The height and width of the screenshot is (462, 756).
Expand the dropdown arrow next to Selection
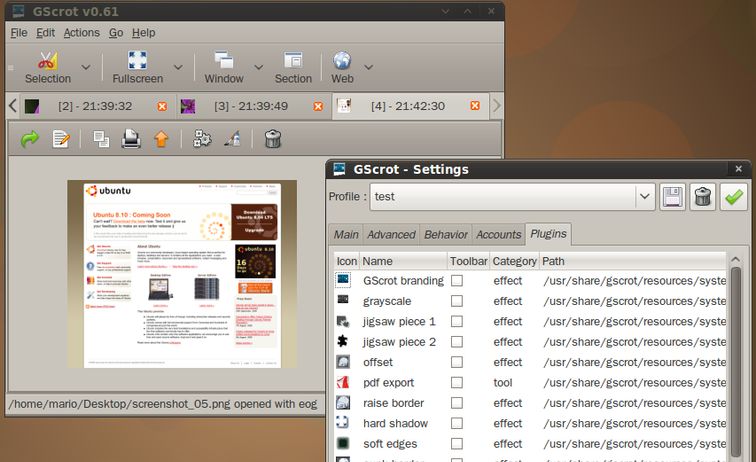click(x=86, y=67)
